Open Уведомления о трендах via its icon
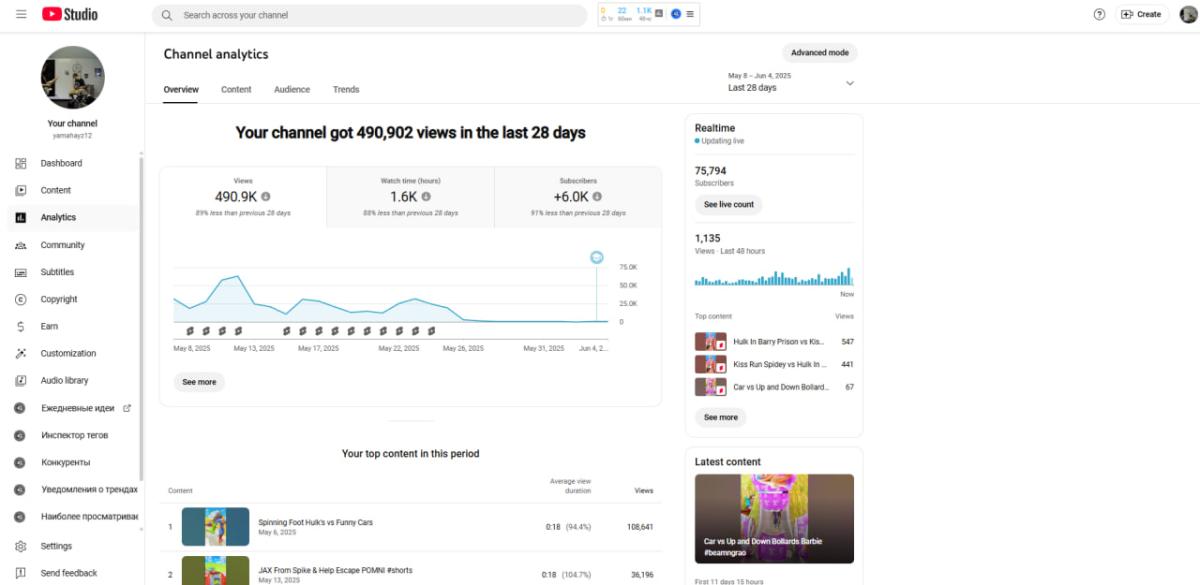 click(x=20, y=489)
